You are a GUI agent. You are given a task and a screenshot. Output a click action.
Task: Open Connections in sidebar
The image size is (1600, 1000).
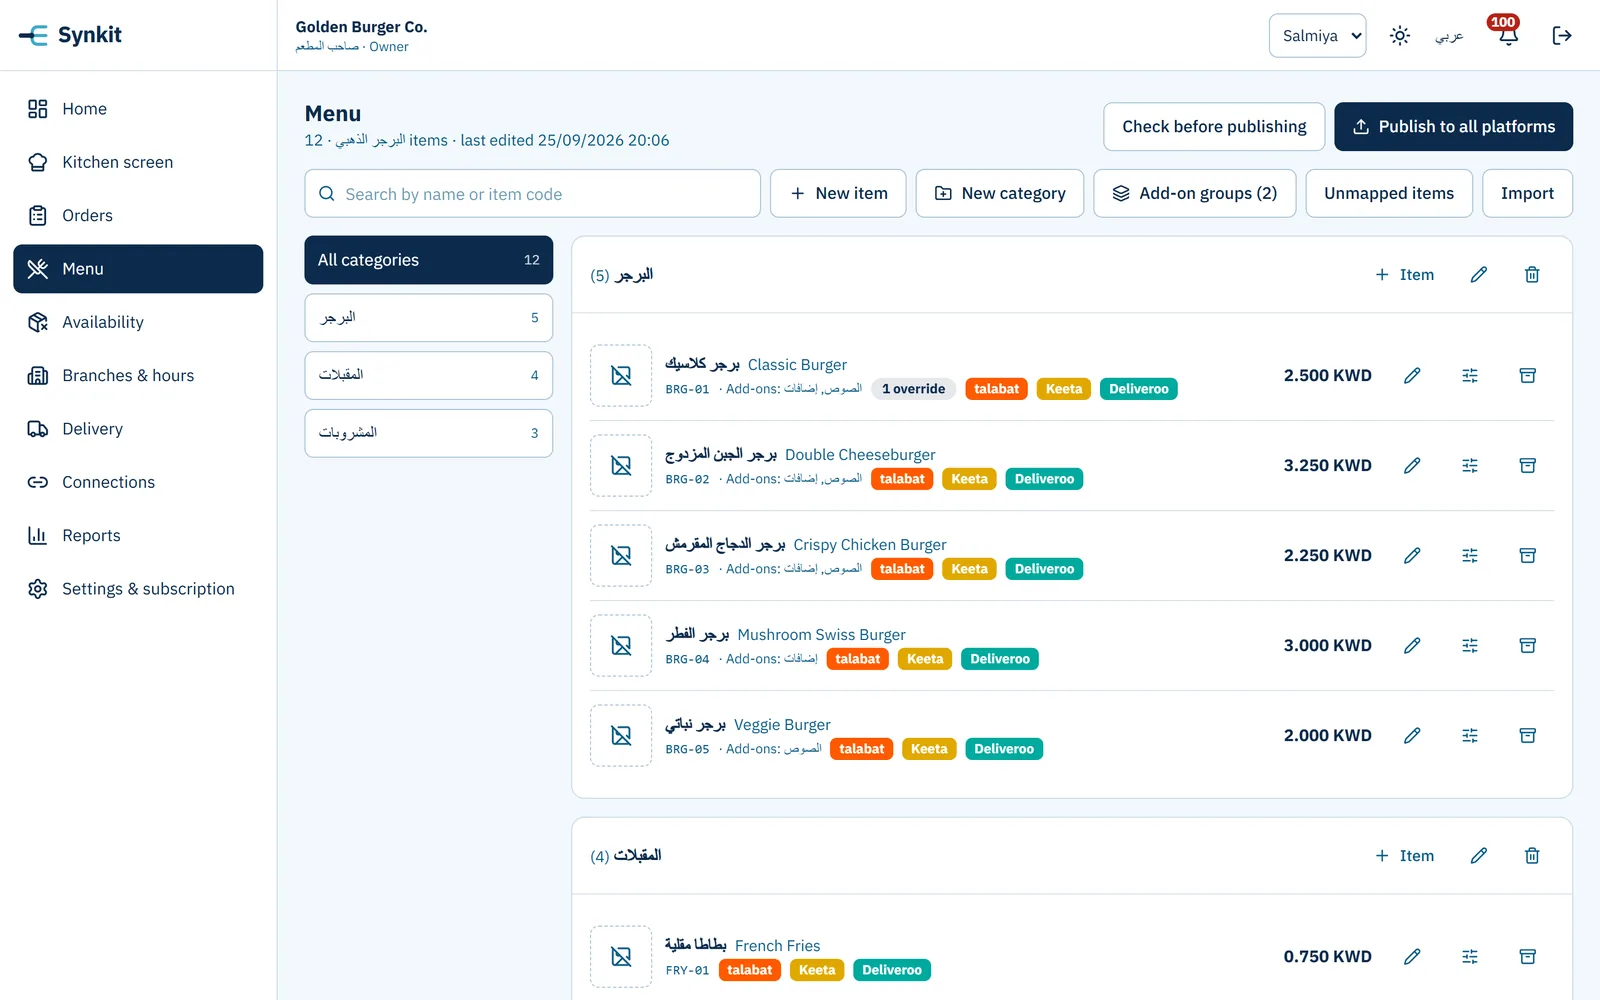[x=138, y=482]
